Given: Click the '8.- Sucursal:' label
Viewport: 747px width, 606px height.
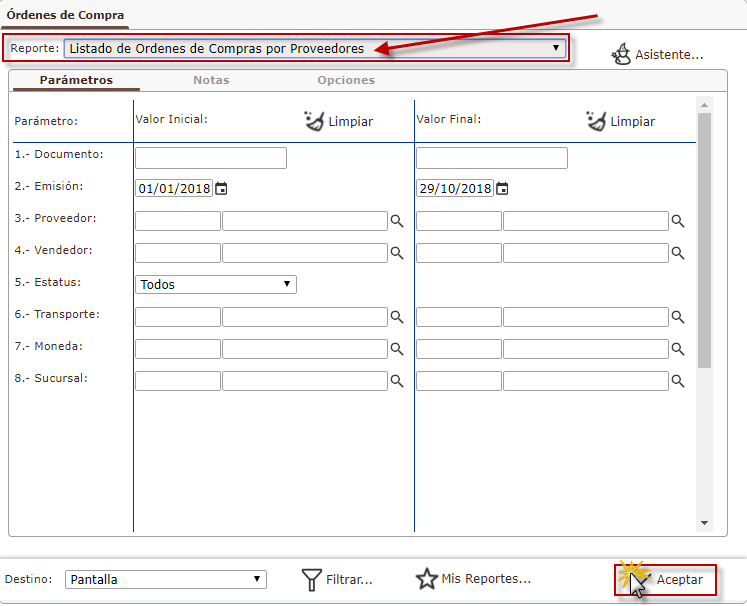Looking at the screenshot, I should [51, 378].
